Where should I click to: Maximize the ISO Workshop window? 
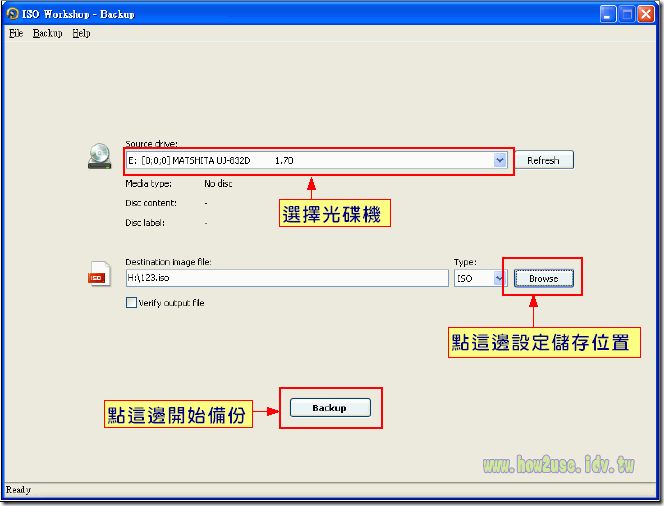pyautogui.click(x=627, y=14)
